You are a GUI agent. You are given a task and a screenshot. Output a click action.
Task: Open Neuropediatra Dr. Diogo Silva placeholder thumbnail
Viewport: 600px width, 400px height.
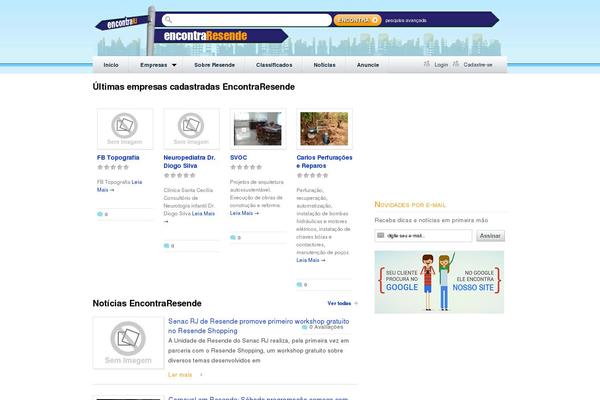(191, 129)
